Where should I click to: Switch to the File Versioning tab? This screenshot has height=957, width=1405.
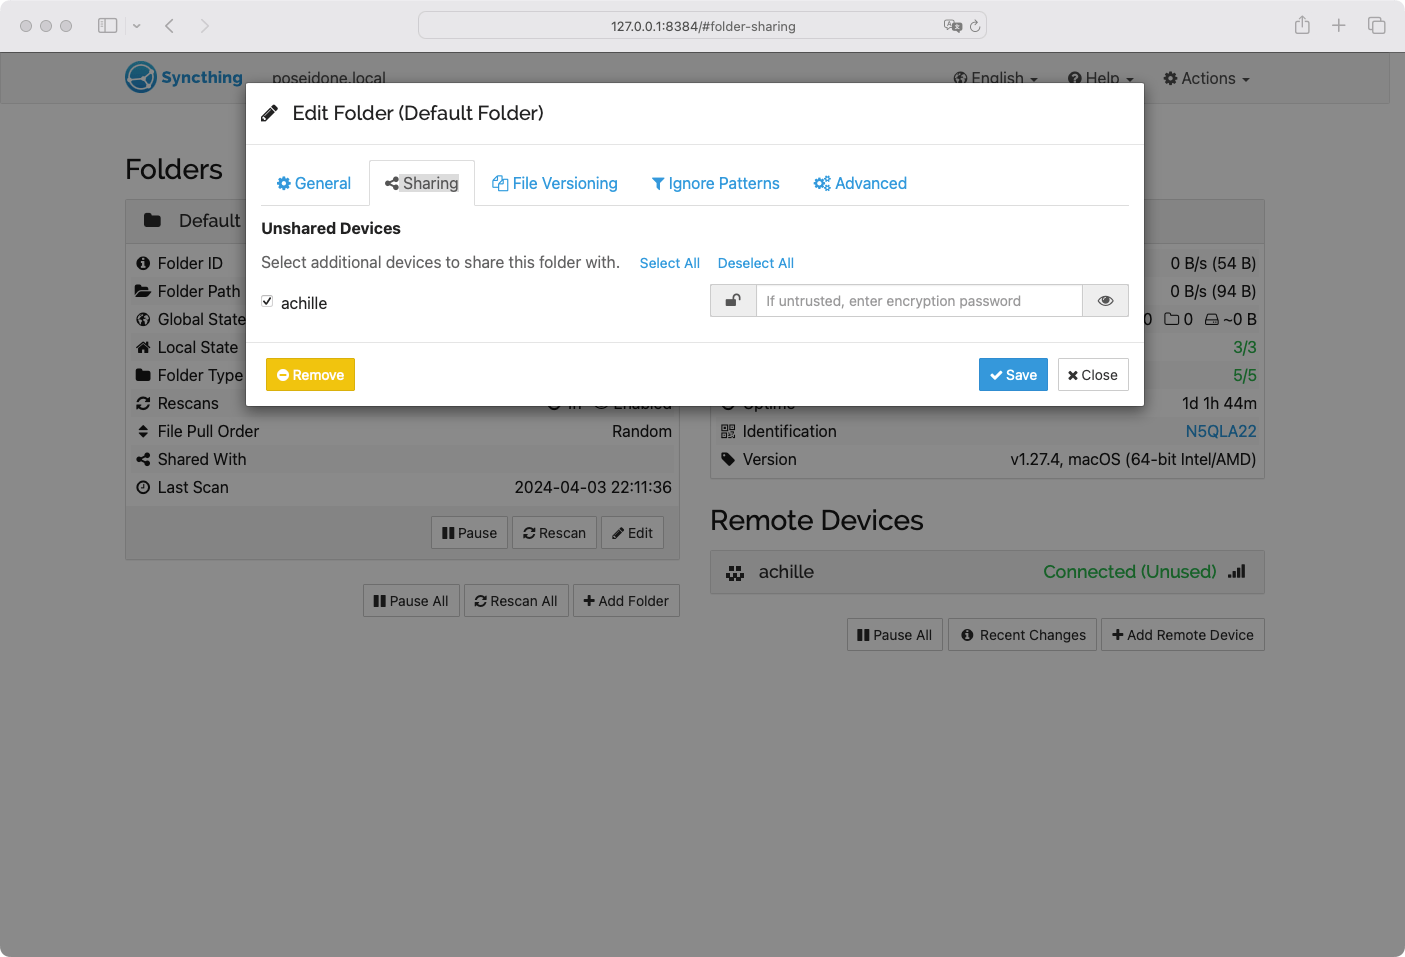(555, 184)
